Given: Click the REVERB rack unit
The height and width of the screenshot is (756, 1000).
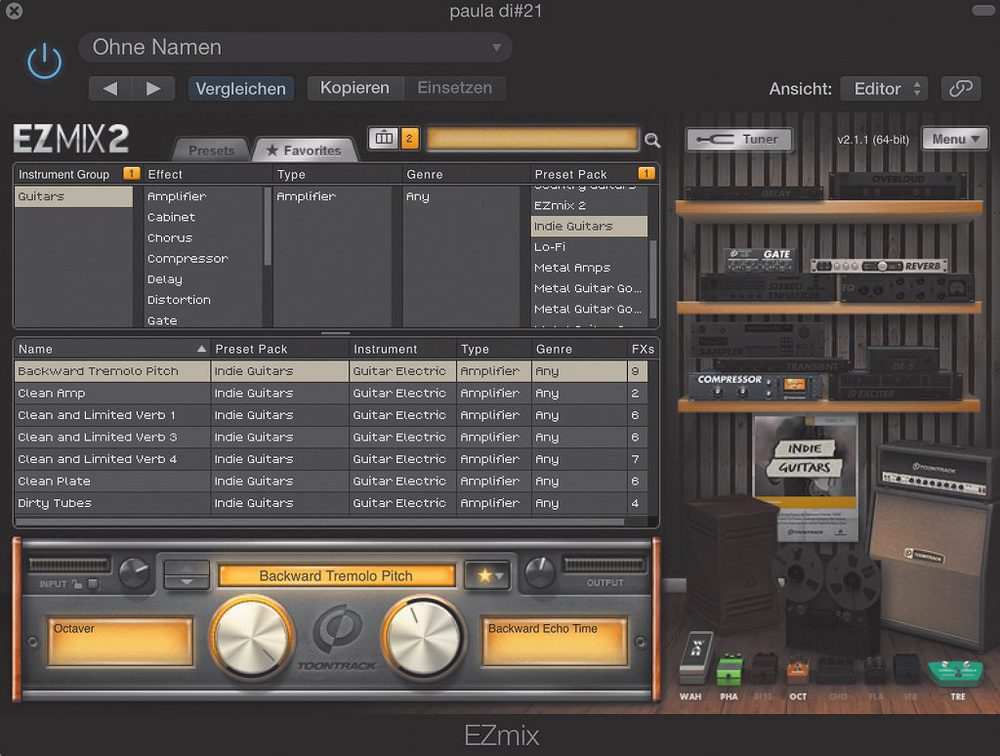Looking at the screenshot, I should 879,266.
